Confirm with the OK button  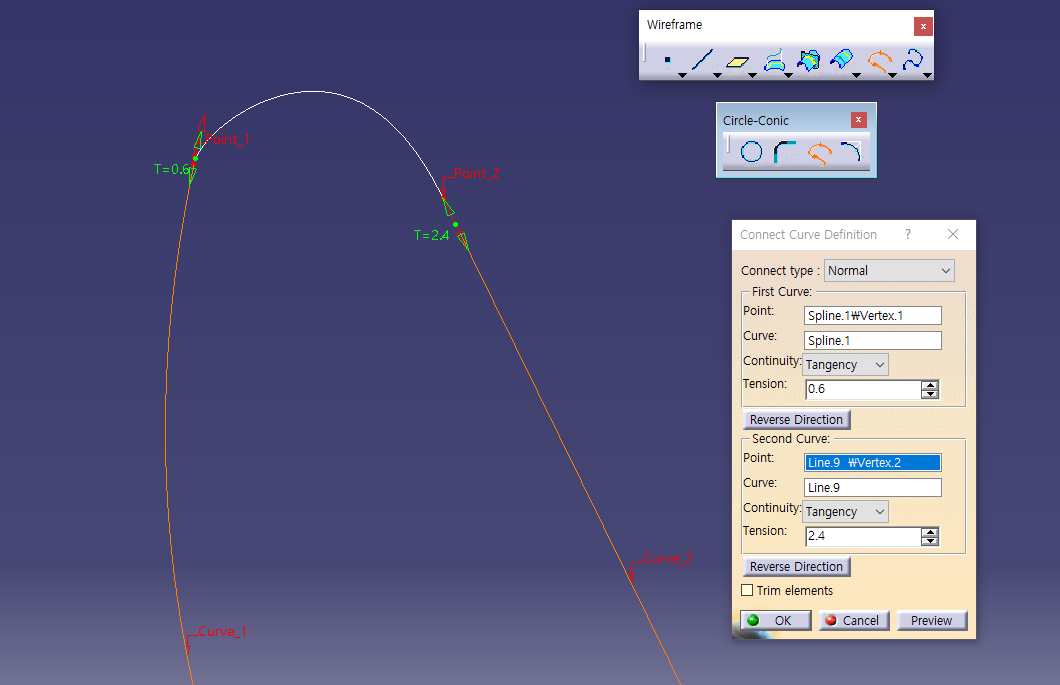pyautogui.click(x=775, y=620)
